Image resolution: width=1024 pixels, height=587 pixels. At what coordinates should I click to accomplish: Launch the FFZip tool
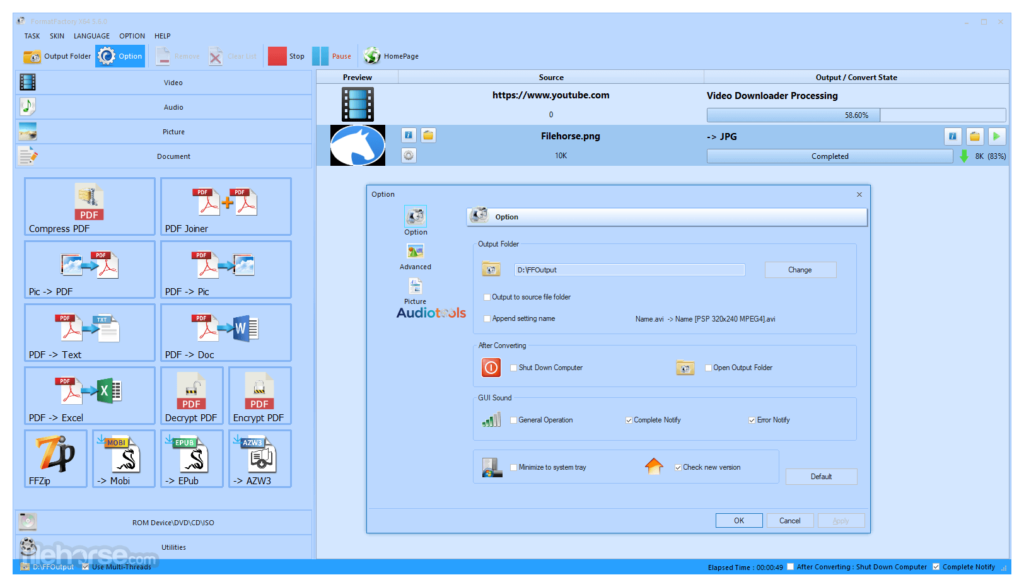pos(55,458)
